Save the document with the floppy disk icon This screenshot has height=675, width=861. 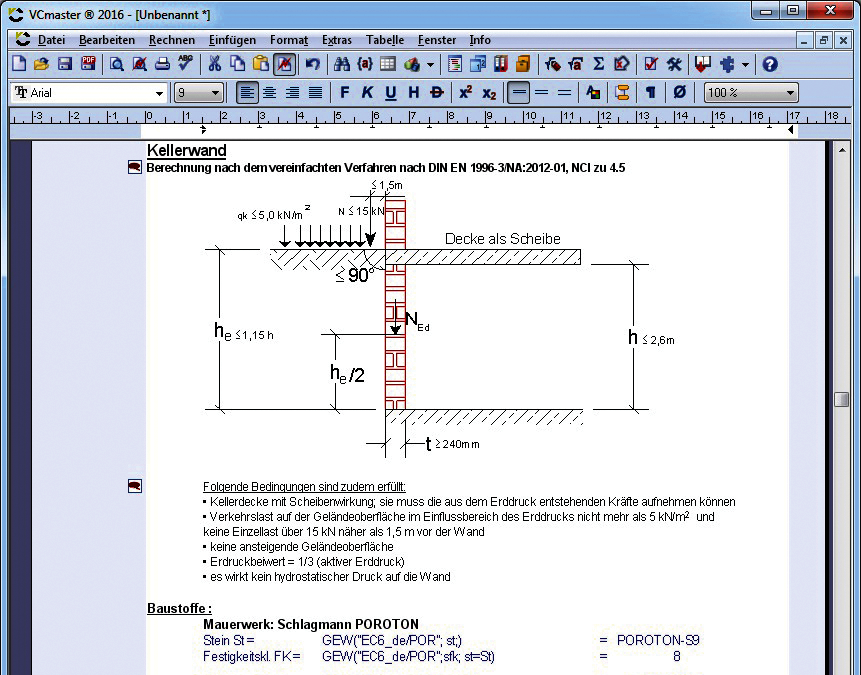click(x=65, y=64)
